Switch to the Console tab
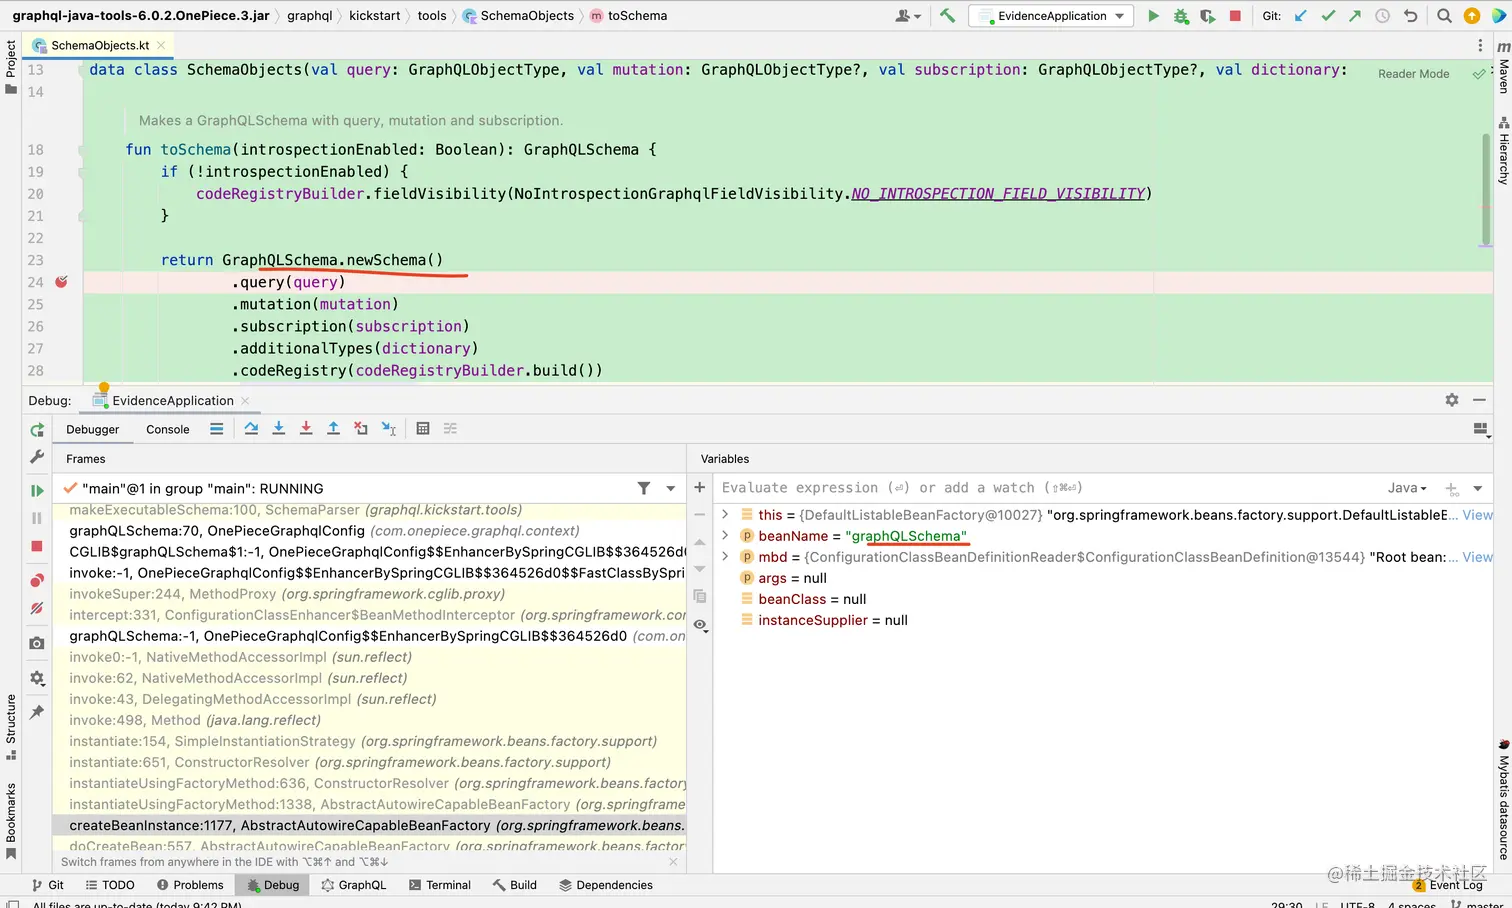The height and width of the screenshot is (908, 1512). pyautogui.click(x=168, y=430)
